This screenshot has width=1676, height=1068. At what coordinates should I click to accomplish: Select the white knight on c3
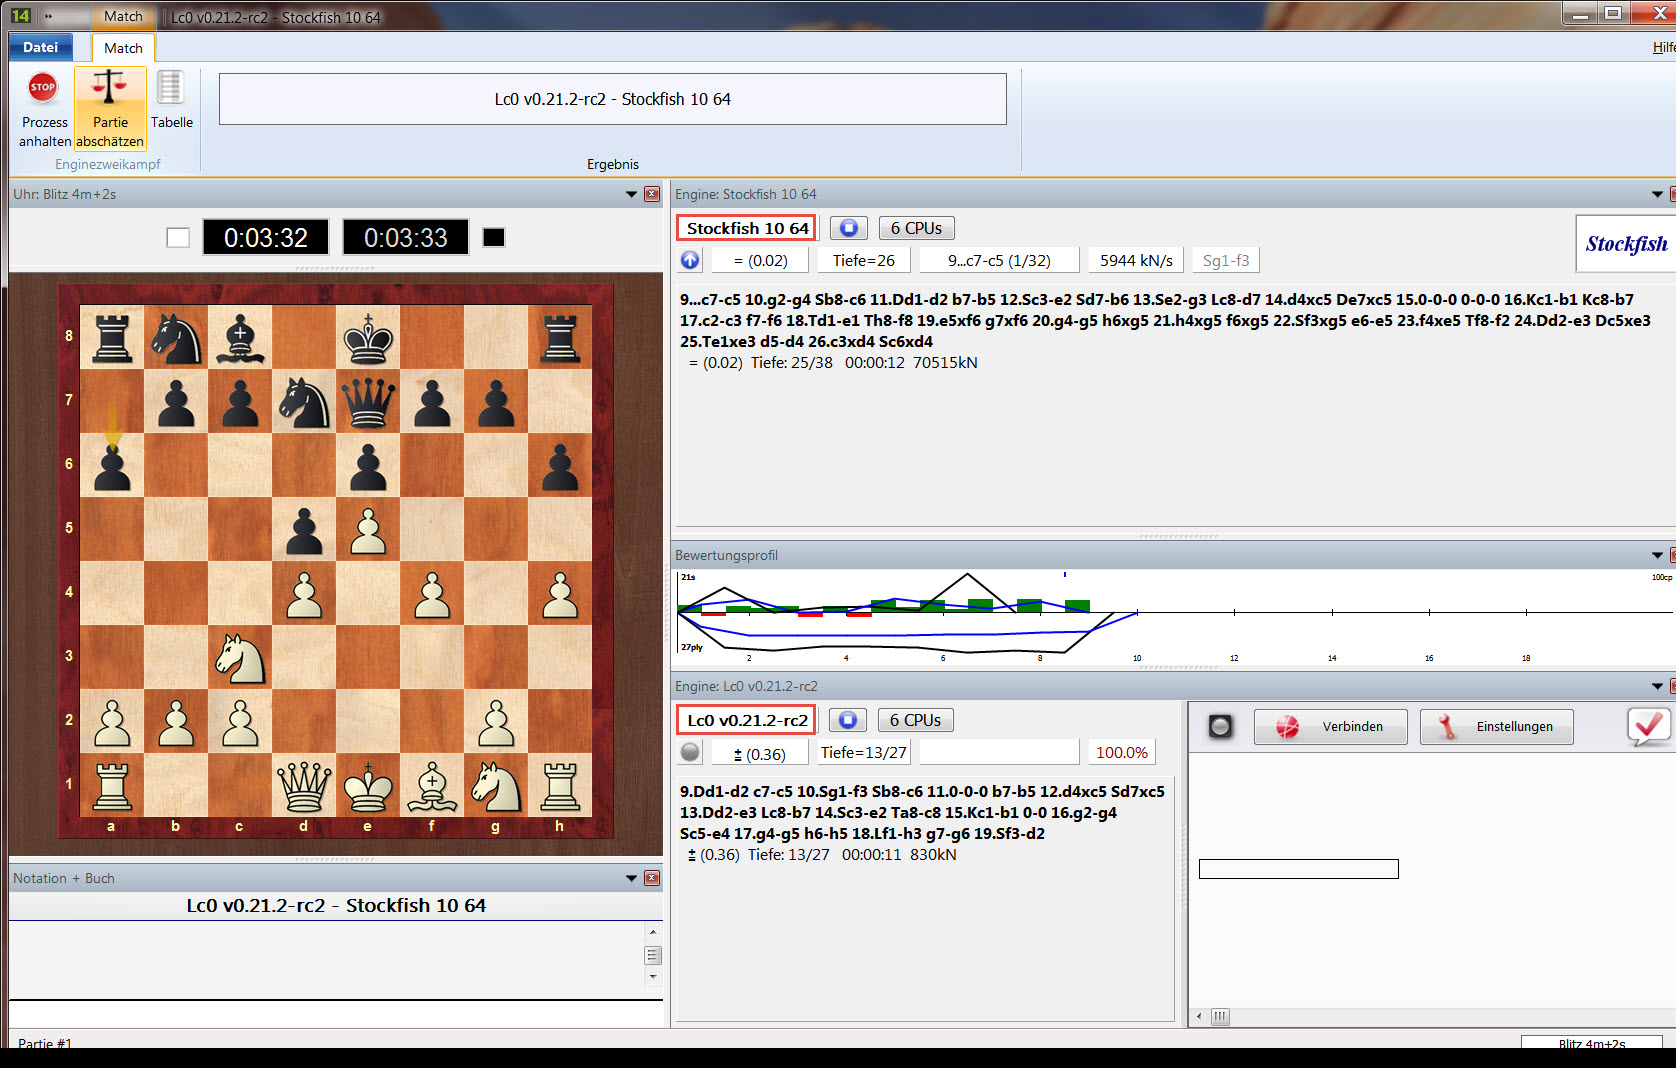coord(240,657)
